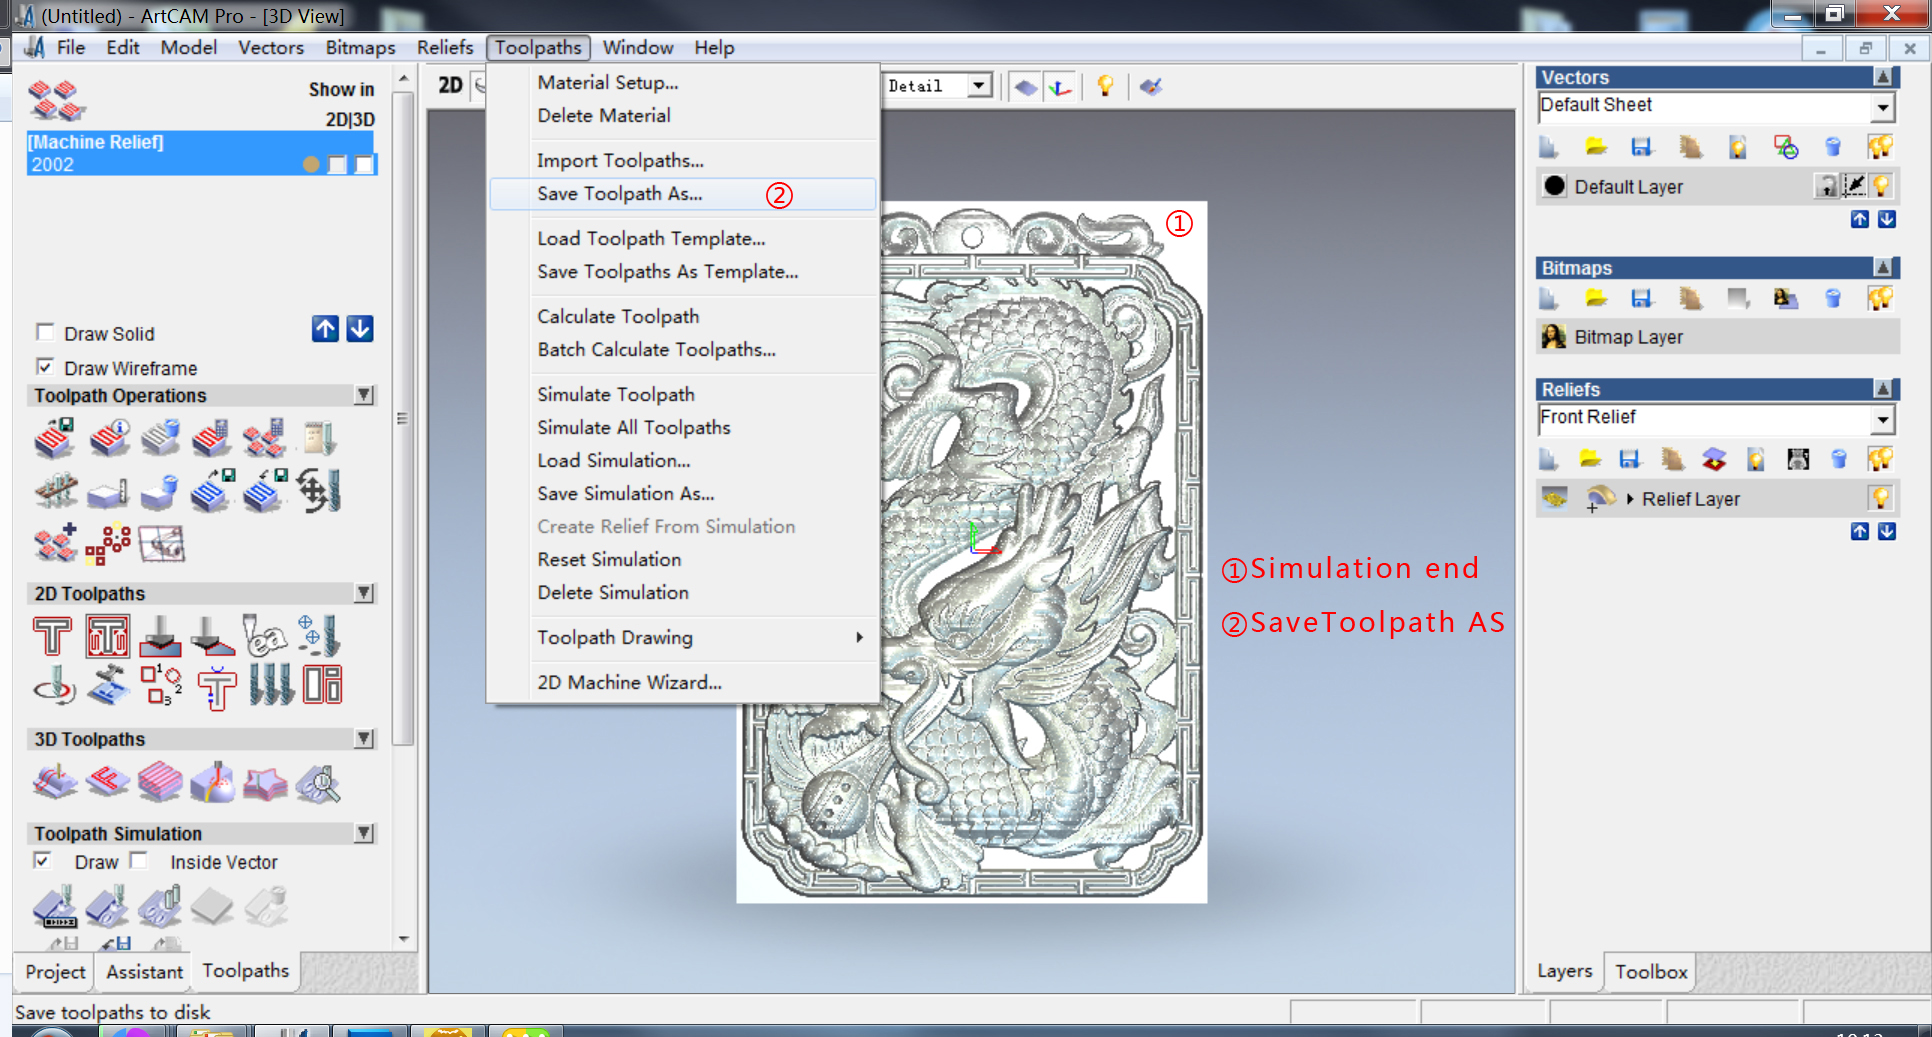Viewport: 1932px width, 1037px height.
Task: Click the Save Toolpath icon in Toolpath Operations
Action: point(55,438)
